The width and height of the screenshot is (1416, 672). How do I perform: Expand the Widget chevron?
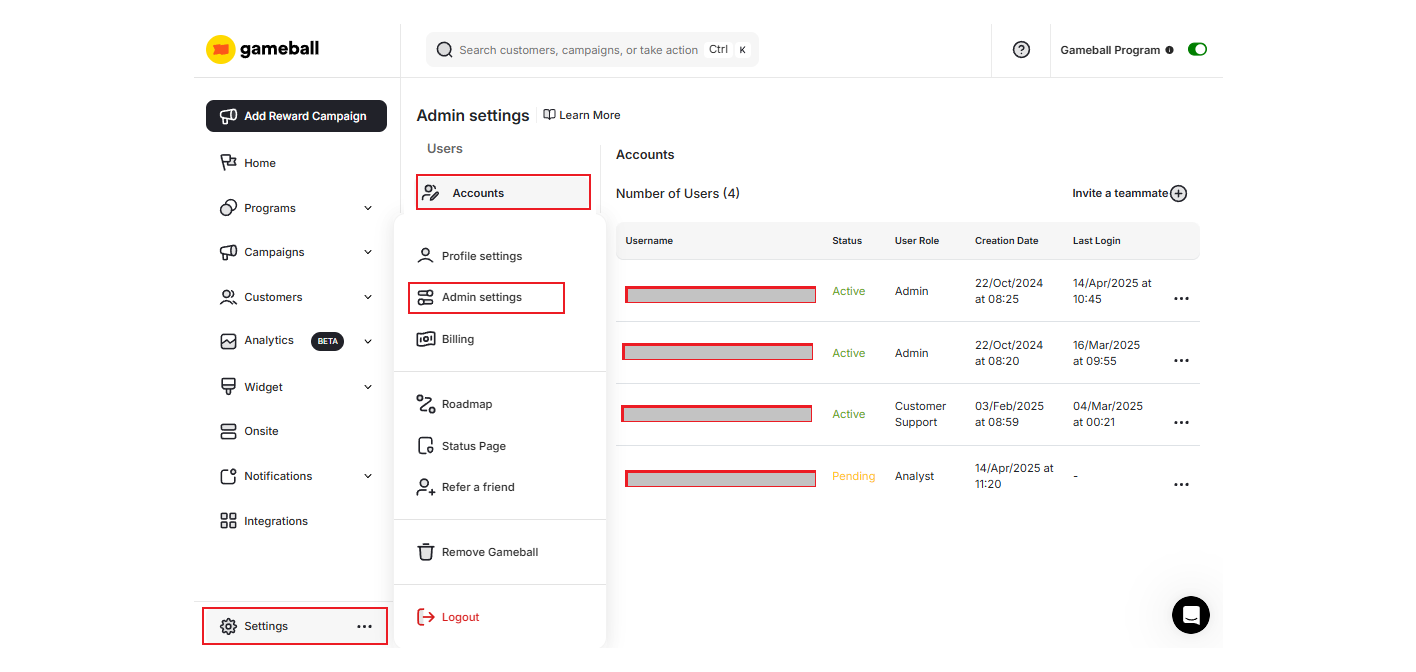(x=368, y=387)
